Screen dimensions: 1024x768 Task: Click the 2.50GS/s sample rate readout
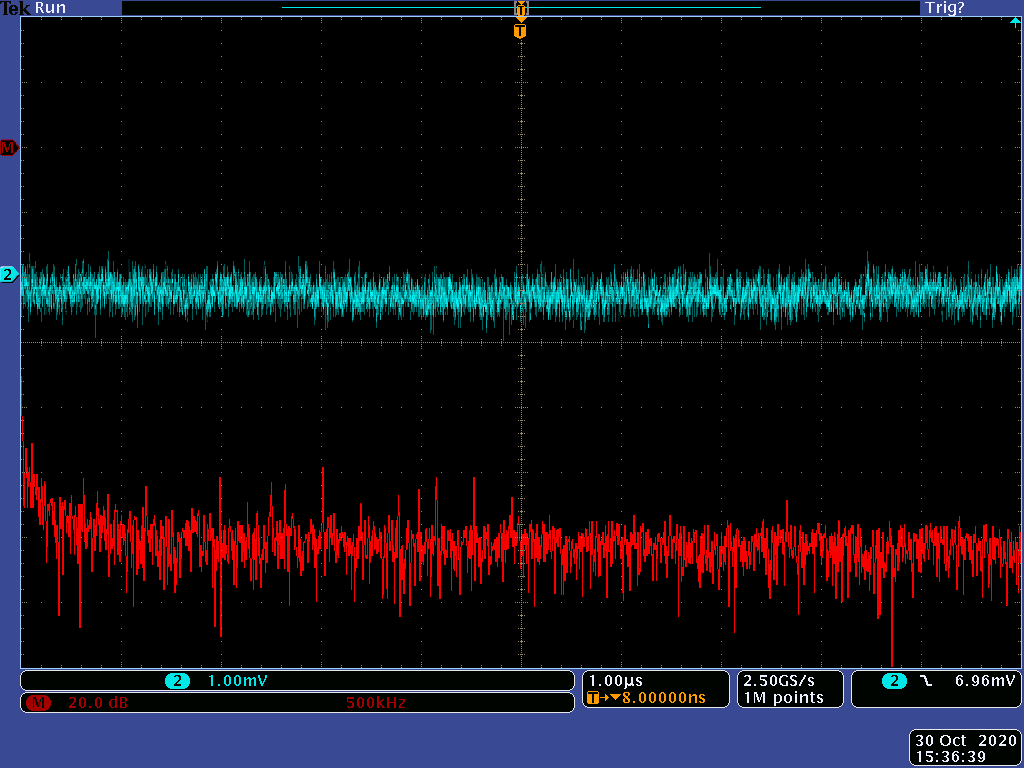[x=780, y=681]
